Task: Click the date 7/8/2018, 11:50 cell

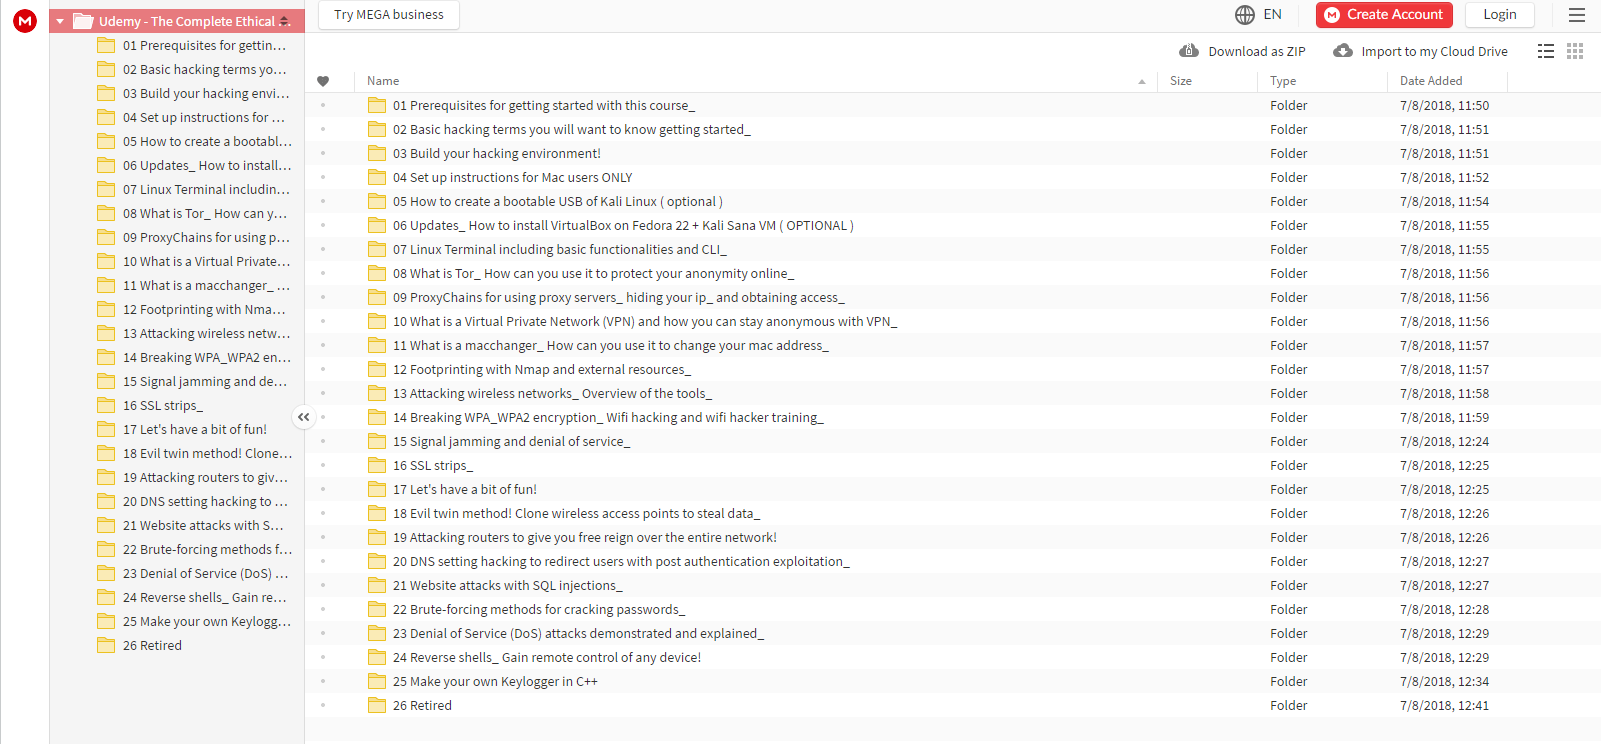Action: 1444,105
